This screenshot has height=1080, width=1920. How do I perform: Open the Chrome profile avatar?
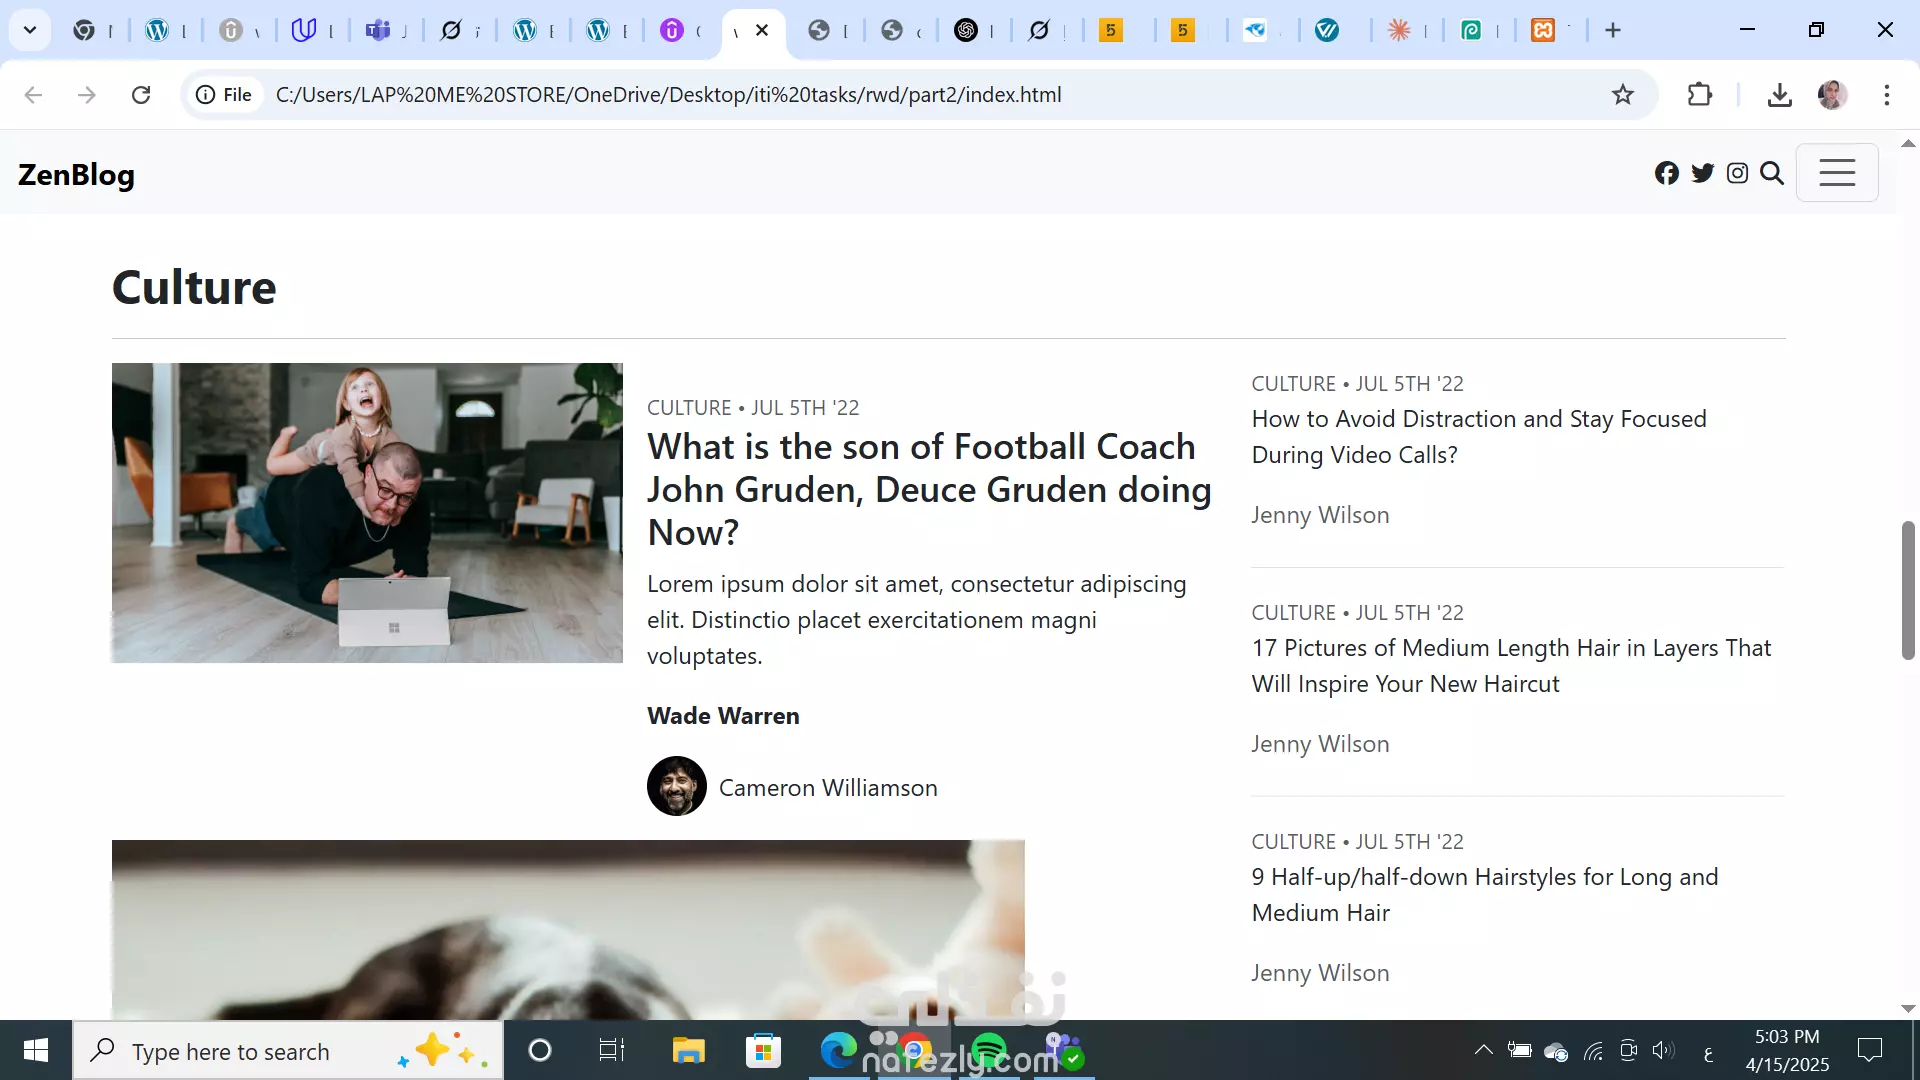coord(1832,95)
